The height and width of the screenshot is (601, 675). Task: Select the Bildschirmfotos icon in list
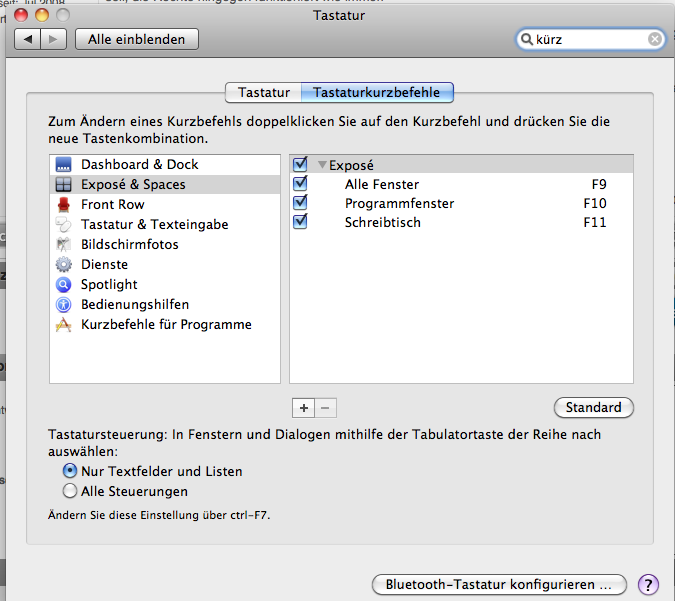64,245
